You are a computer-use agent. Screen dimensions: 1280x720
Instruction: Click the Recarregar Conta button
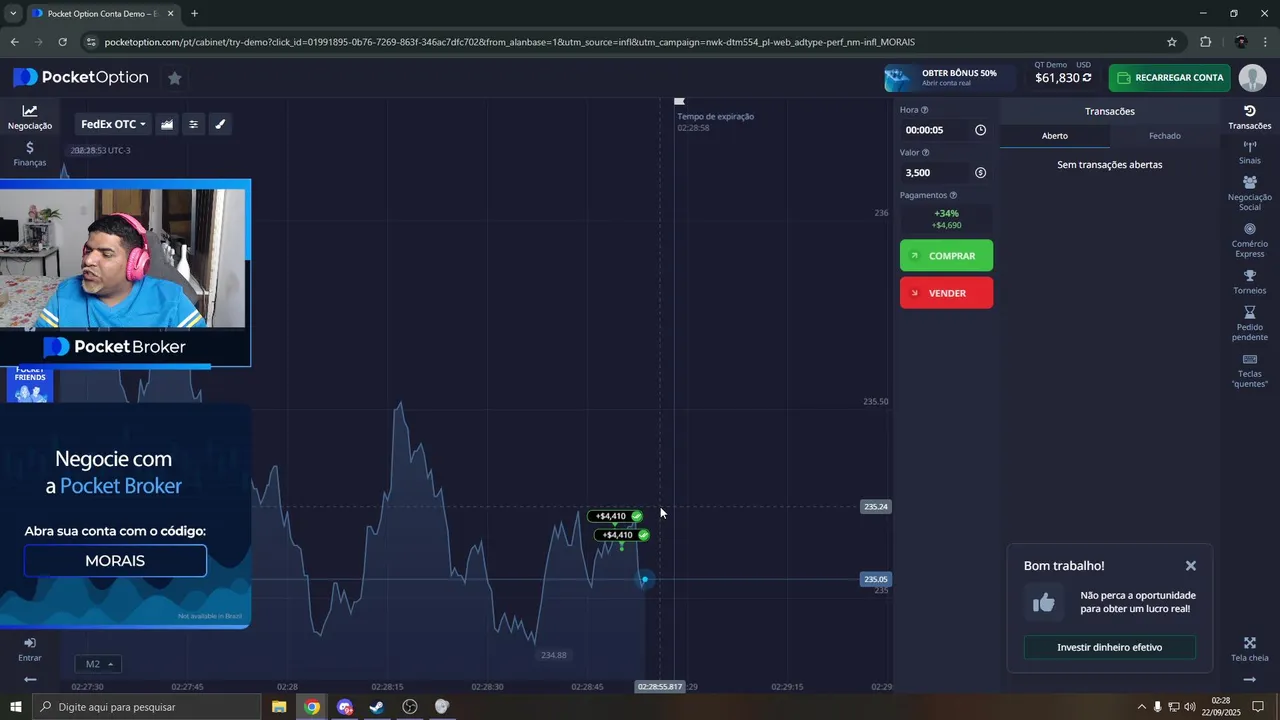coord(1169,78)
